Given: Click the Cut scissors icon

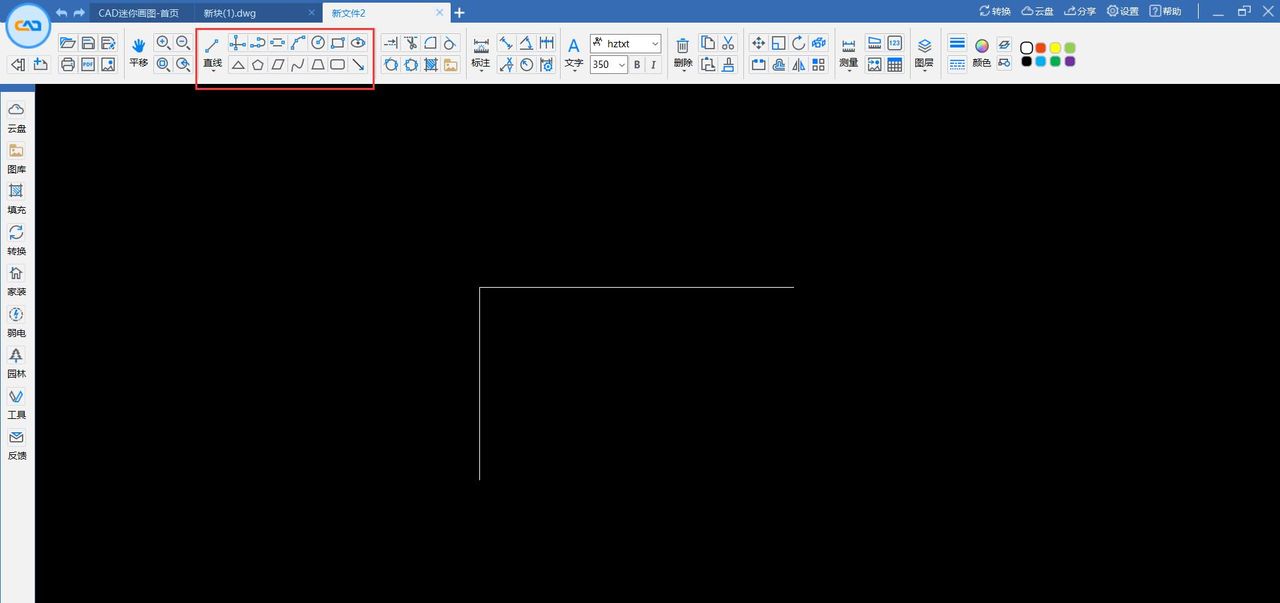Looking at the screenshot, I should pyautogui.click(x=728, y=43).
